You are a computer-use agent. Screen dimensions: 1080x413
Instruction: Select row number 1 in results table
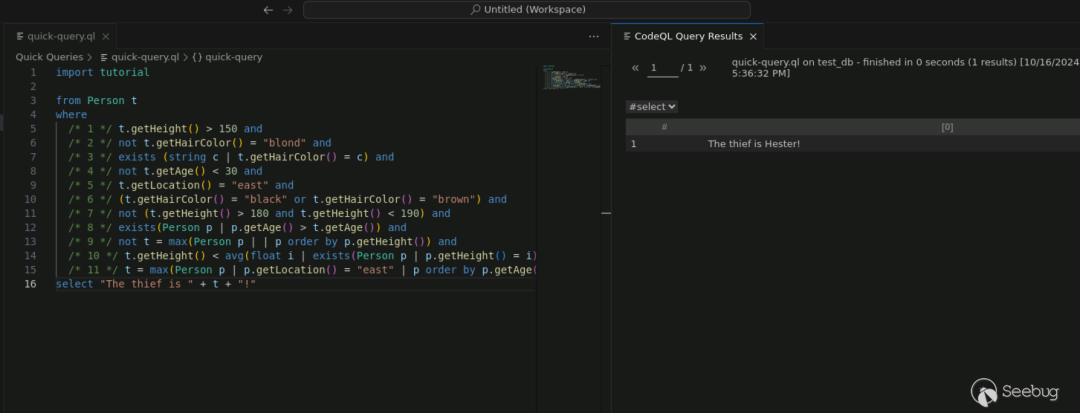point(633,144)
